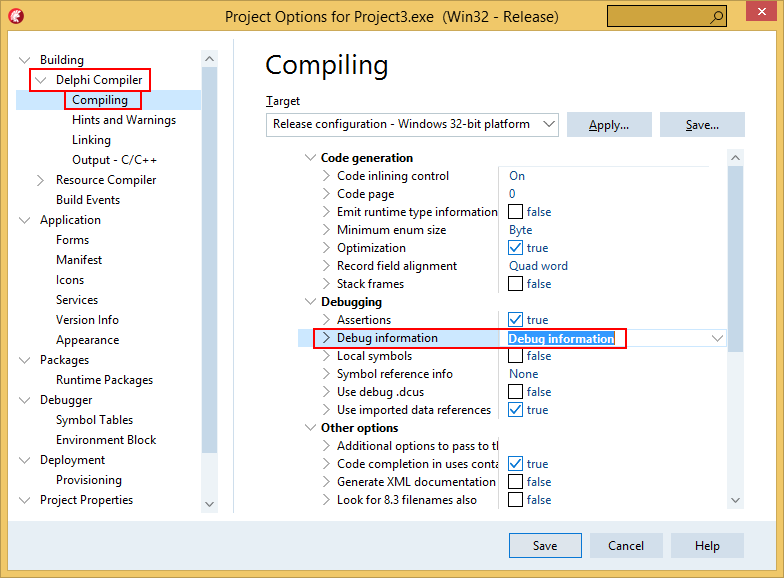The image size is (784, 578).
Task: Toggle Code completion in uses checkbox
Action: 515,464
